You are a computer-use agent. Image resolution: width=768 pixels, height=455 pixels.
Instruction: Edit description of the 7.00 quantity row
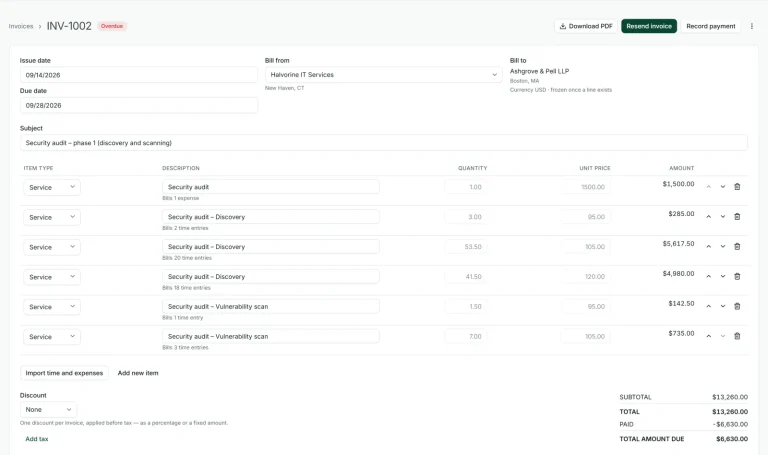coord(271,336)
